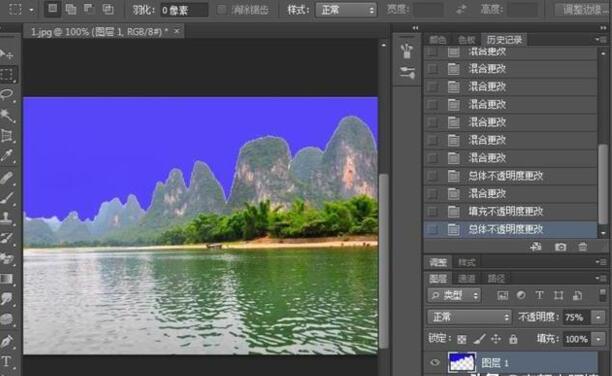Filter layers by smart object icon
Image resolution: width=612 pixels, height=376 pixels.
[x=577, y=296]
